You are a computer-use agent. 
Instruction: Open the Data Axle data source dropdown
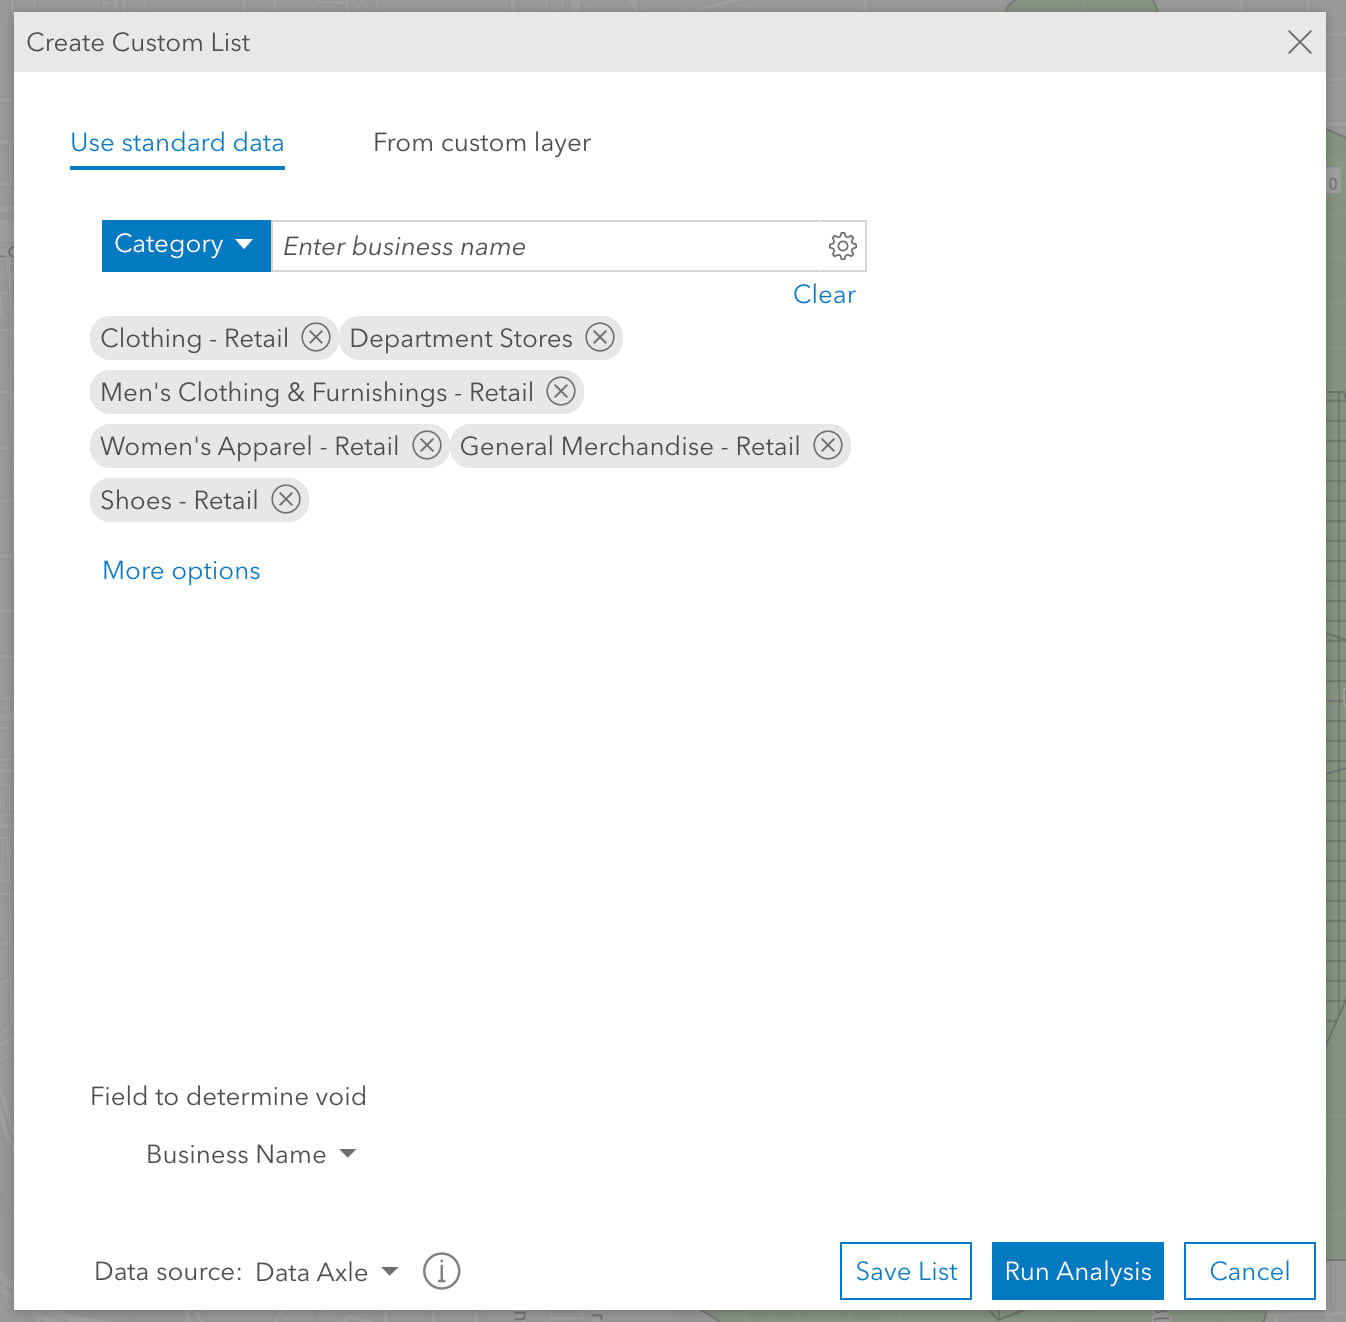point(327,1271)
